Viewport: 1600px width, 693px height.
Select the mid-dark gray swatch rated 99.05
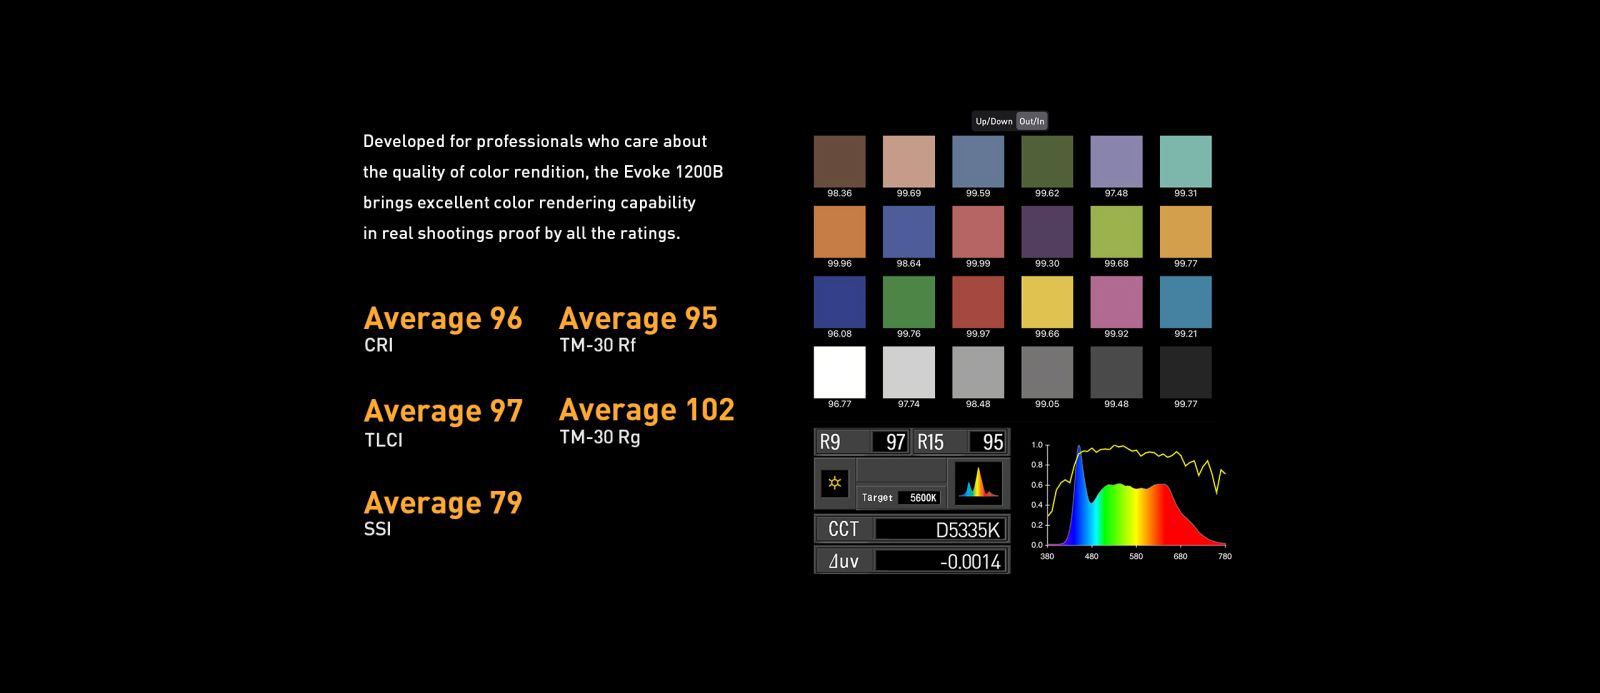pyautogui.click(x=1047, y=372)
